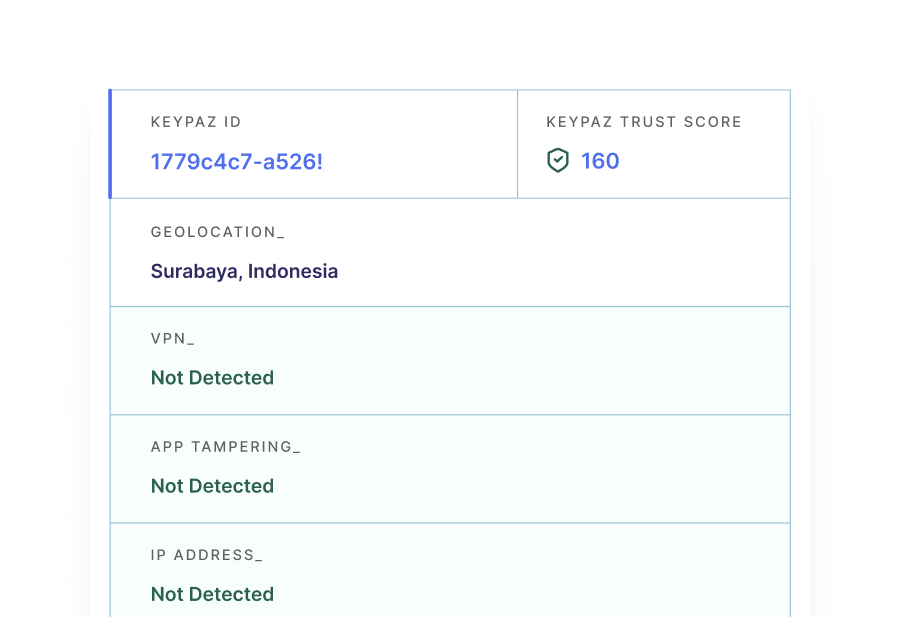
Task: Click Not Detected status under VPN_
Action: (212, 378)
